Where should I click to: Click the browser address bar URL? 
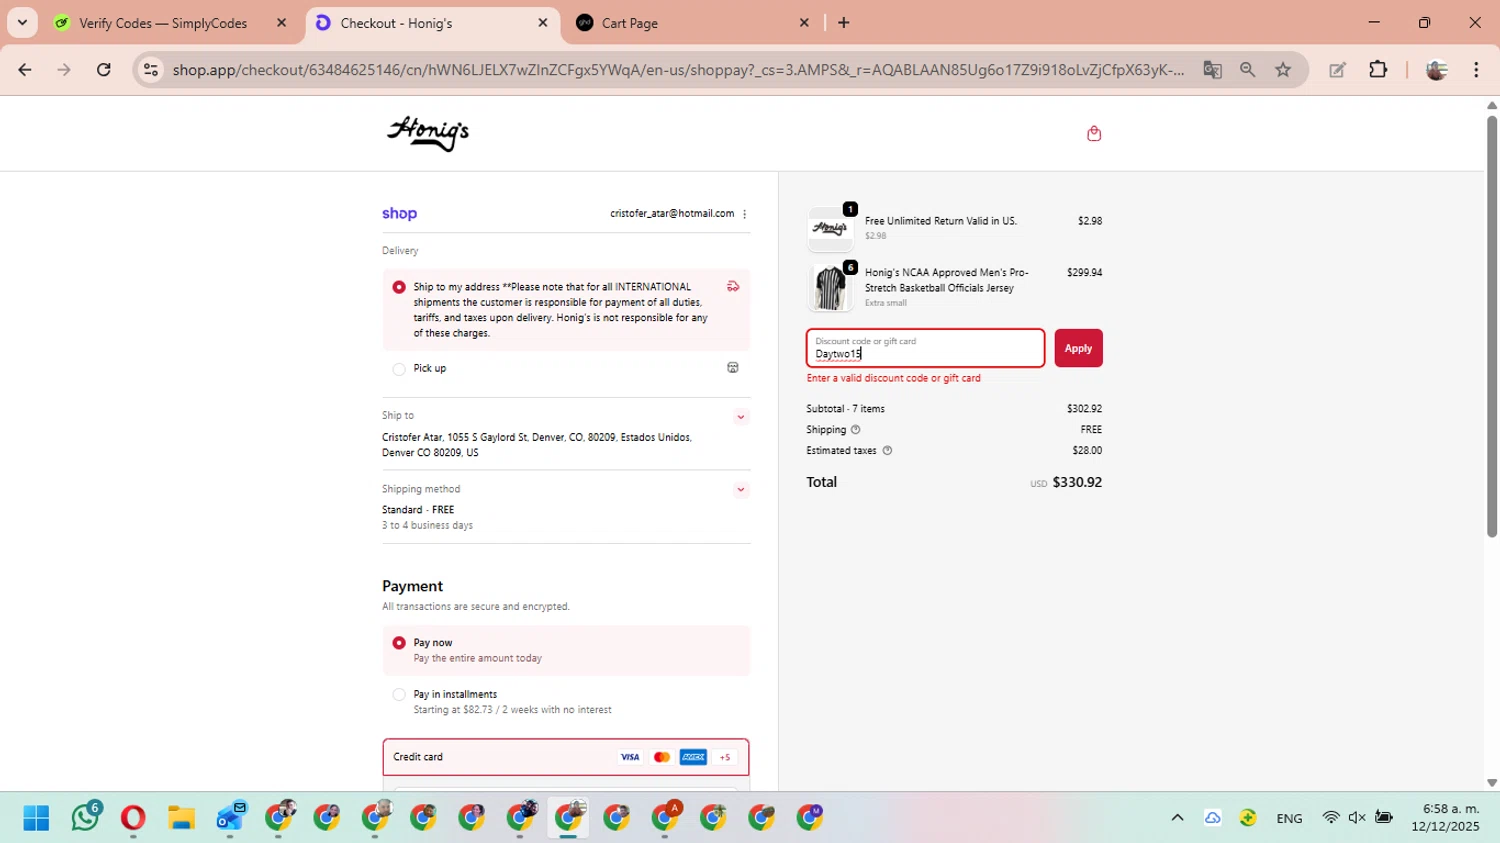coord(678,70)
